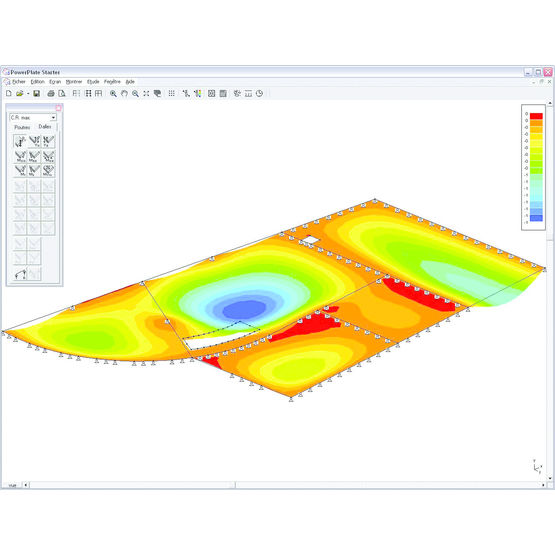Select the Zoom in magnifier tool
Screen dimensions: 555x555
(113, 93)
